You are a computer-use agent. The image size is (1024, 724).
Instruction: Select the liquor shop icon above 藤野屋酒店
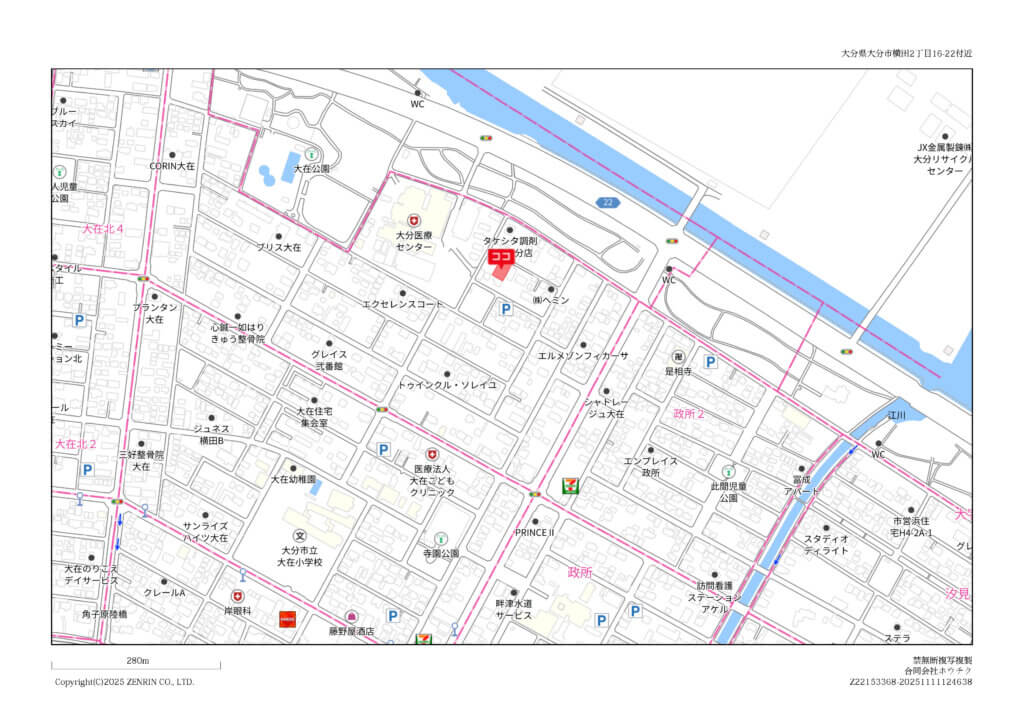(351, 617)
